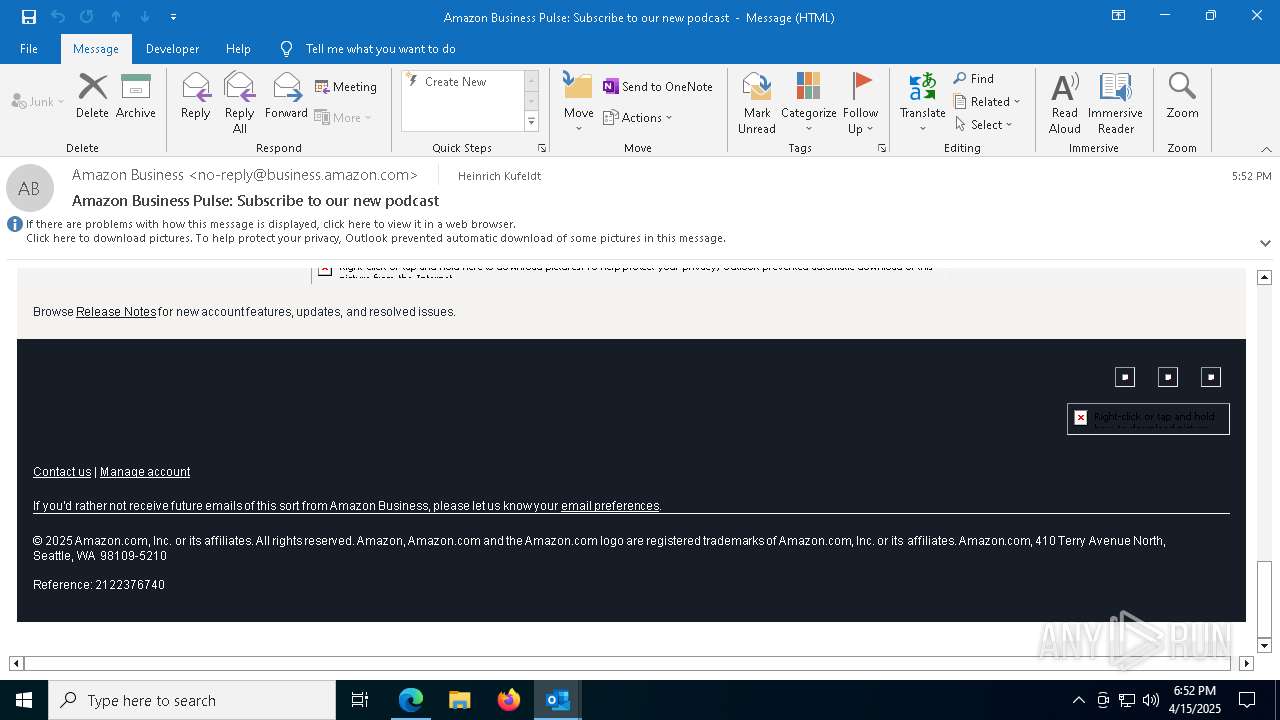Click the Undo arrow in title bar

[x=58, y=17]
